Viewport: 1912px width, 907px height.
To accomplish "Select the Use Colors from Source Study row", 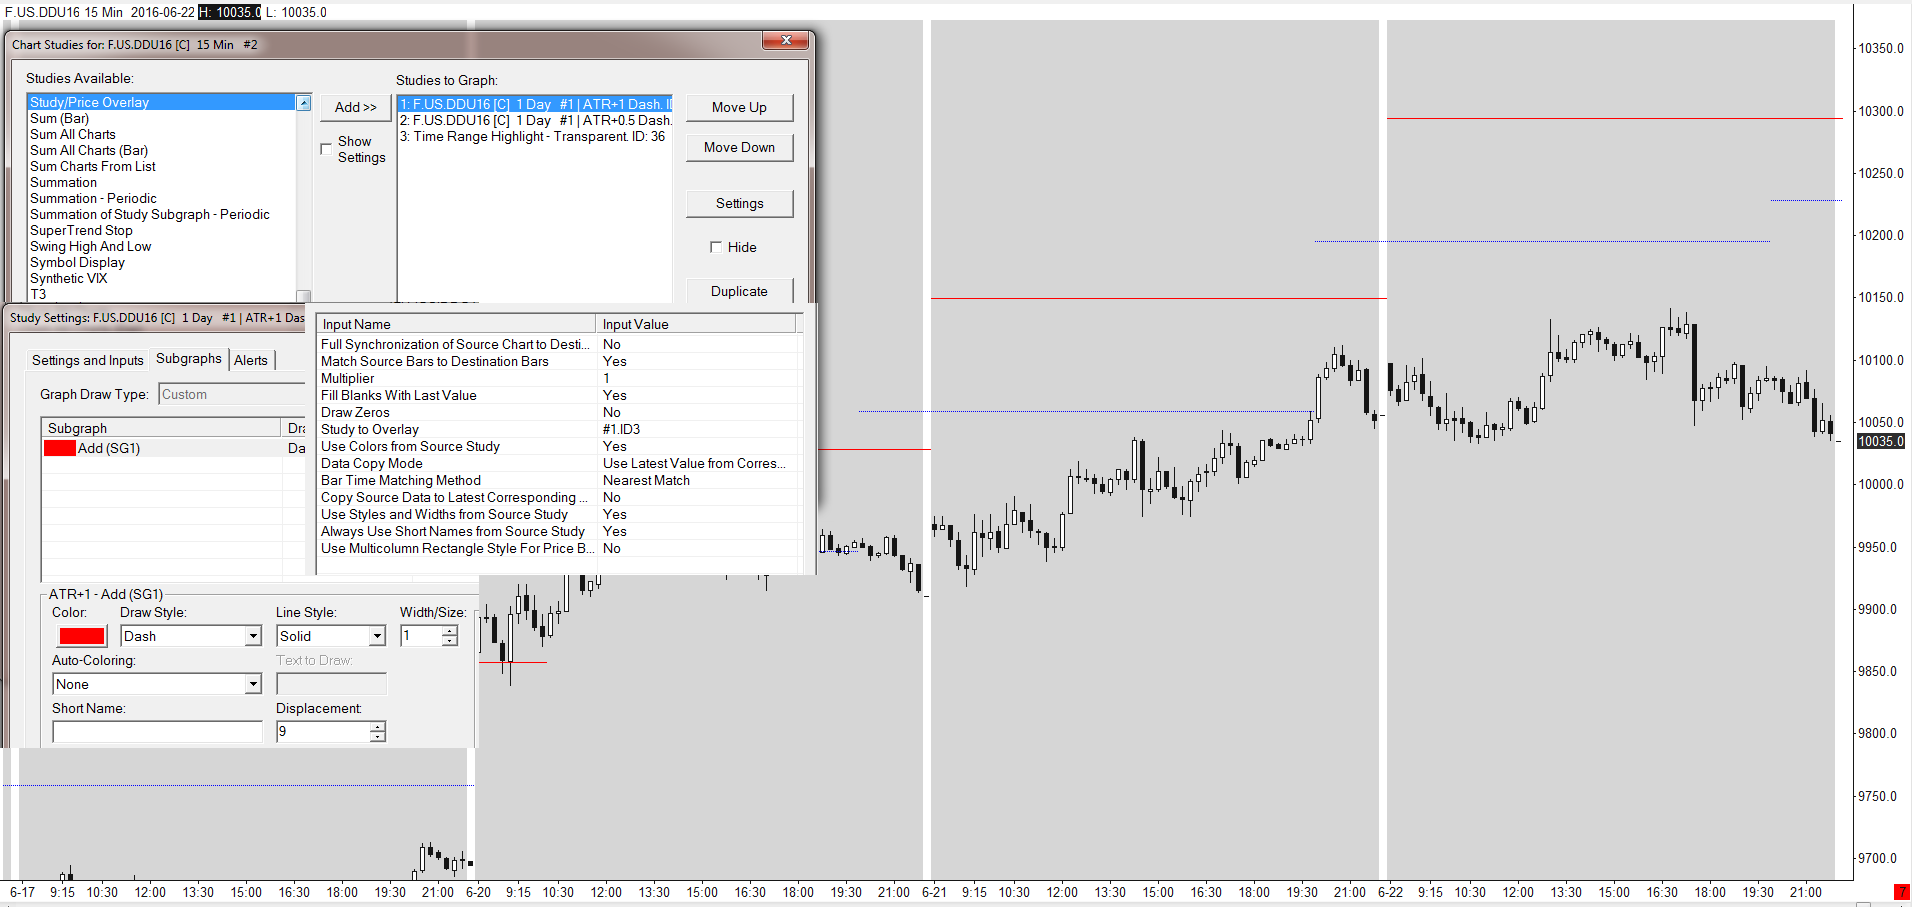I will point(559,446).
